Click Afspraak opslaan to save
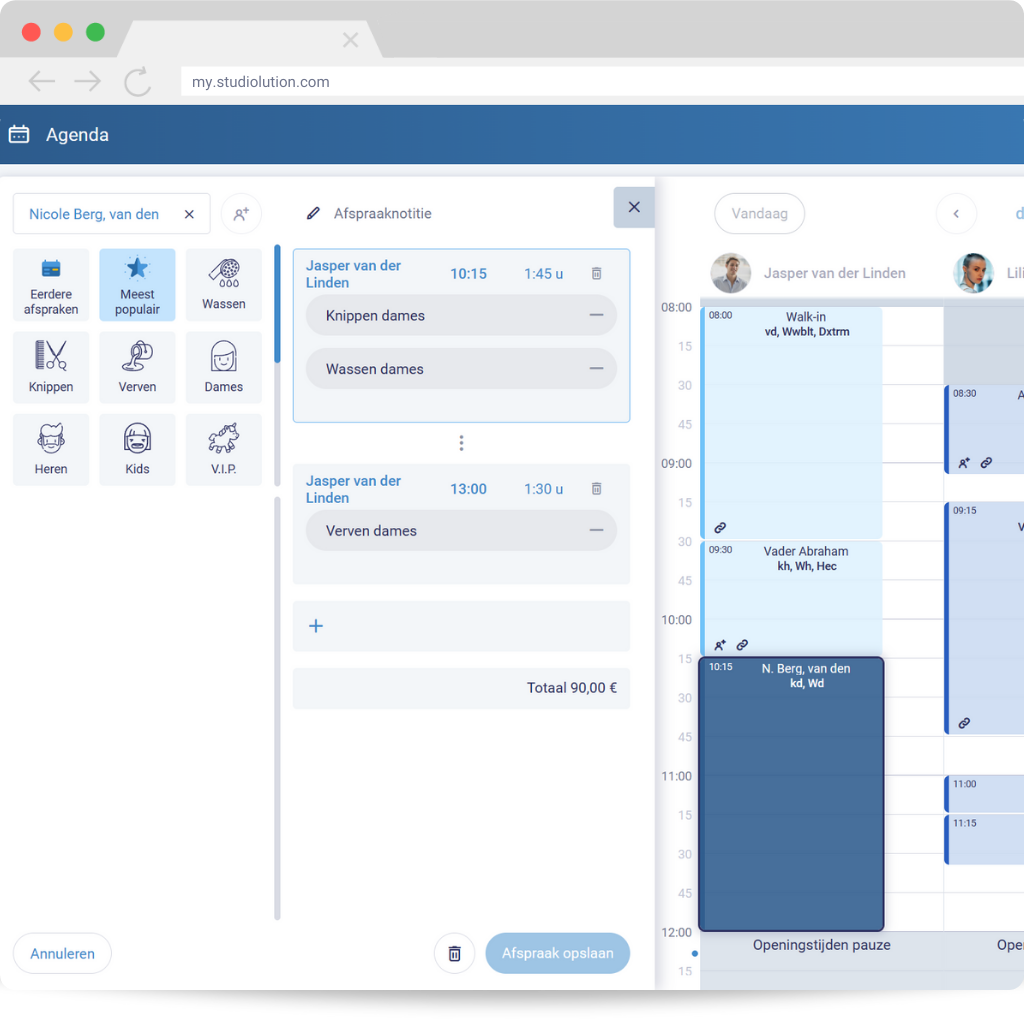The image size is (1024, 1024). pyautogui.click(x=558, y=953)
